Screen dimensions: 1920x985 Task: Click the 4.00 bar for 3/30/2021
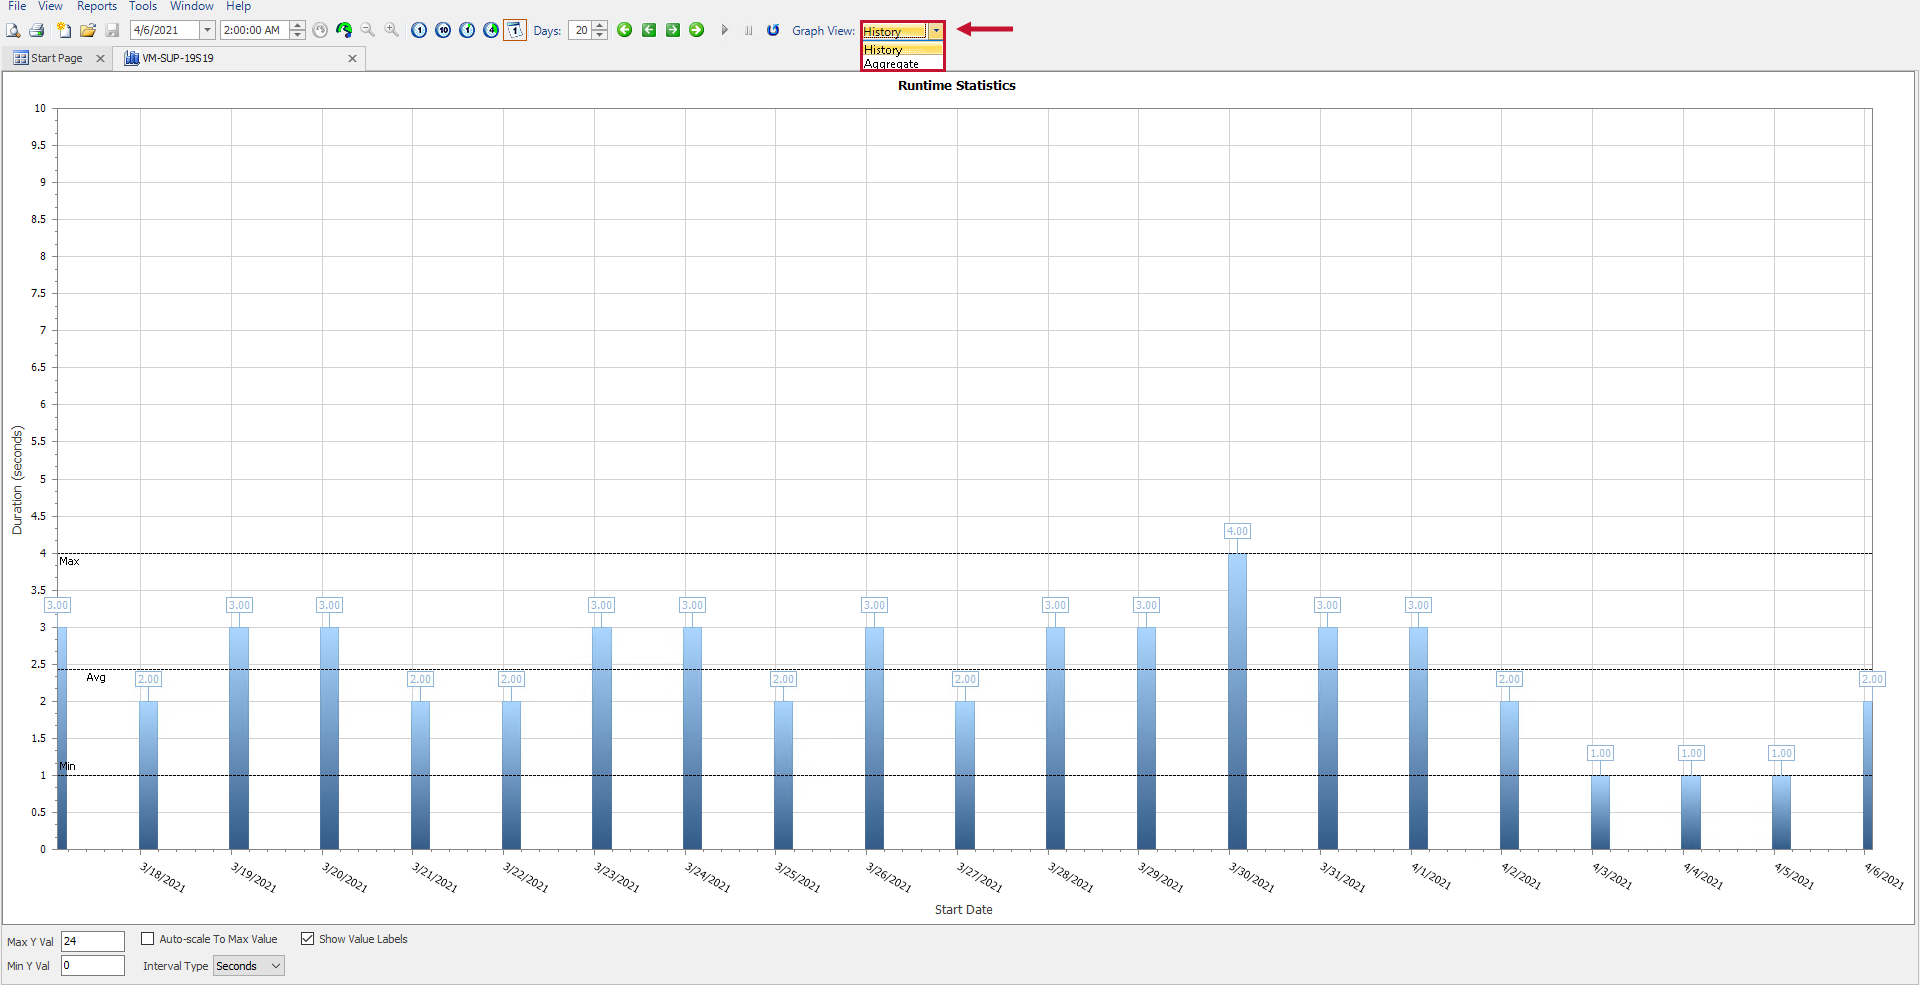pos(1237,700)
